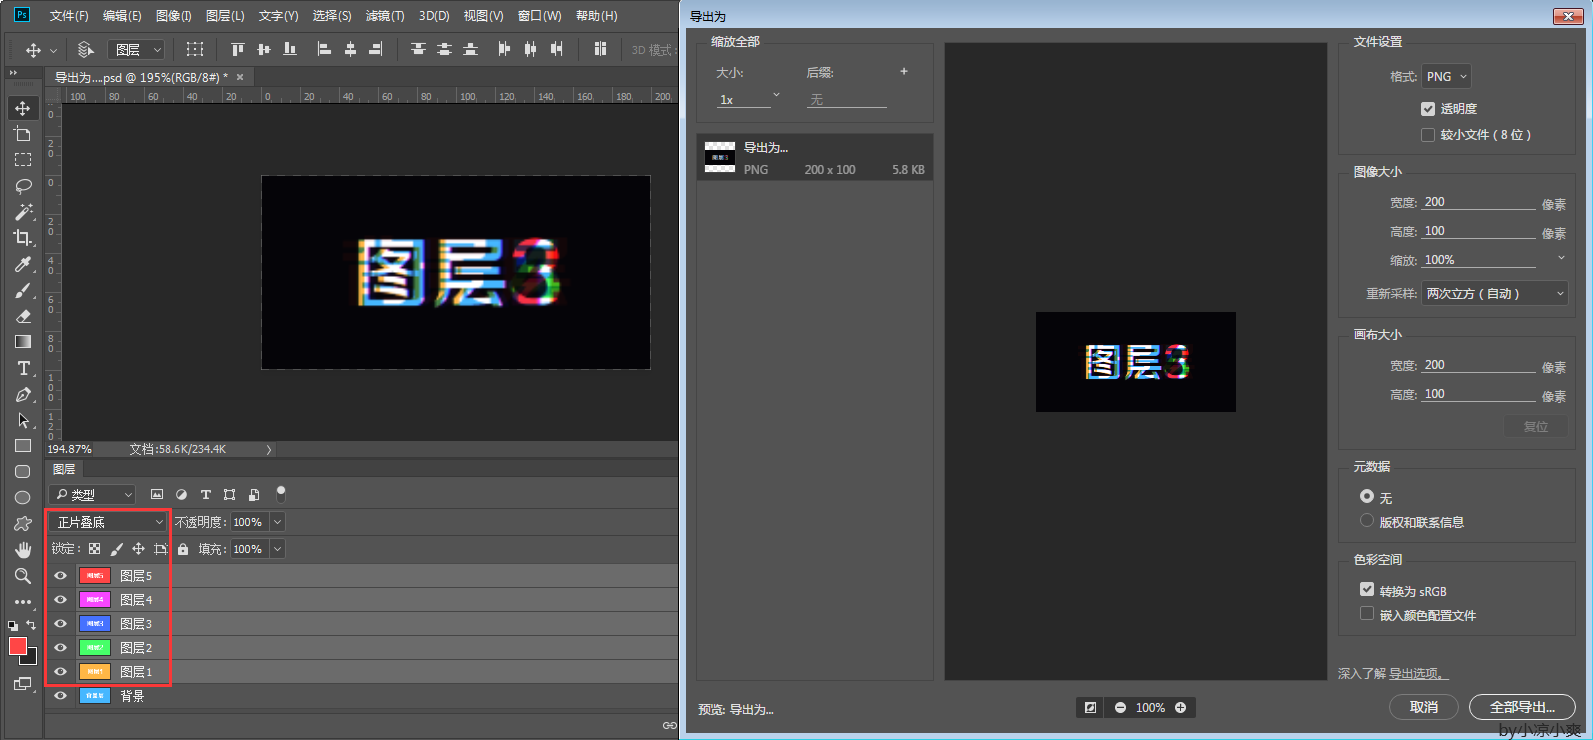Toggle Show Transform Controls icon
The height and width of the screenshot is (740, 1593).
(195, 49)
